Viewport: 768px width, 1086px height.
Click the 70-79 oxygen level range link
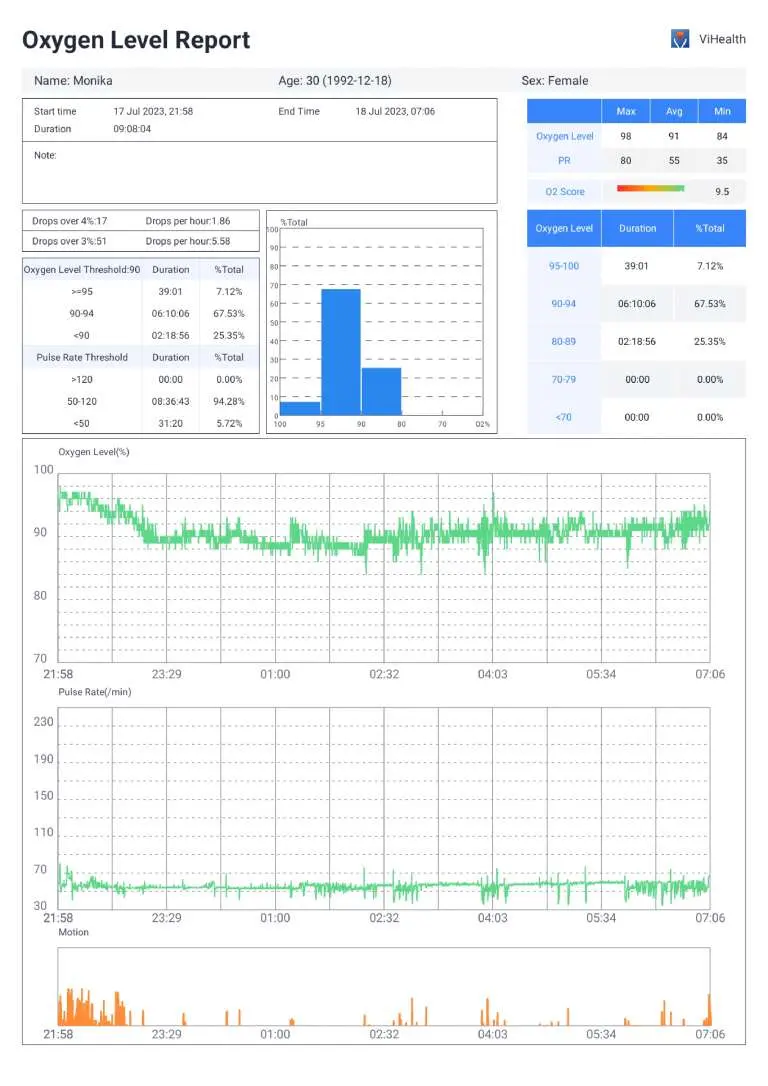[x=564, y=380]
